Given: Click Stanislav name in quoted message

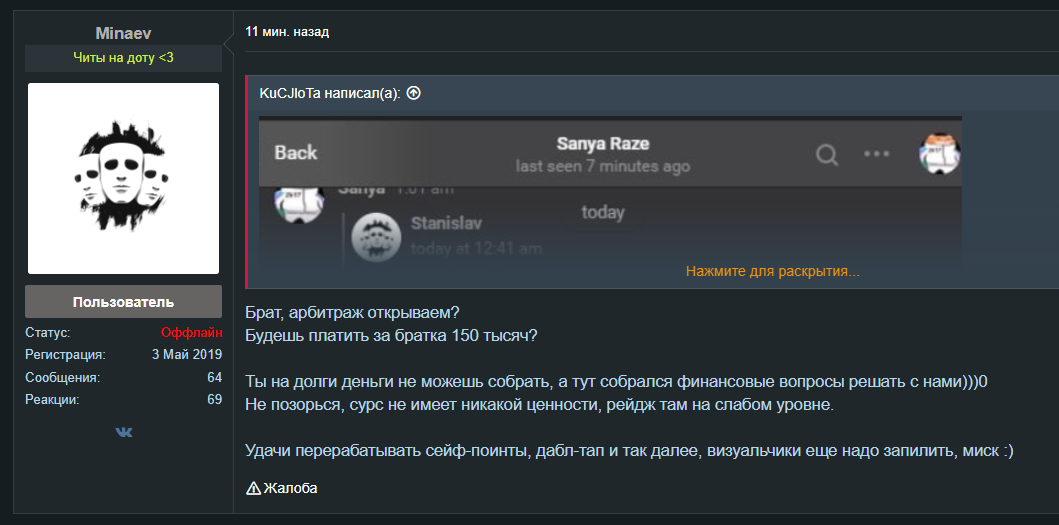Looking at the screenshot, I should pyautogui.click(x=446, y=224).
